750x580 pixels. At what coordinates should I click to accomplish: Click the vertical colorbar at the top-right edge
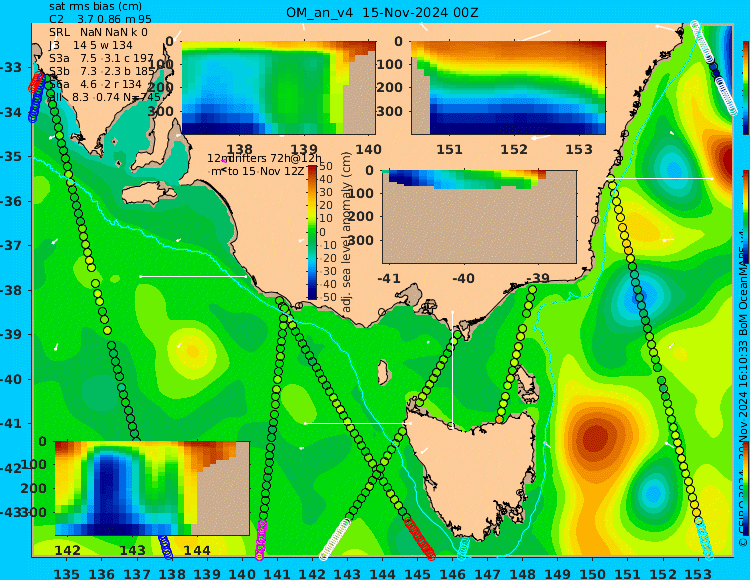745,88
